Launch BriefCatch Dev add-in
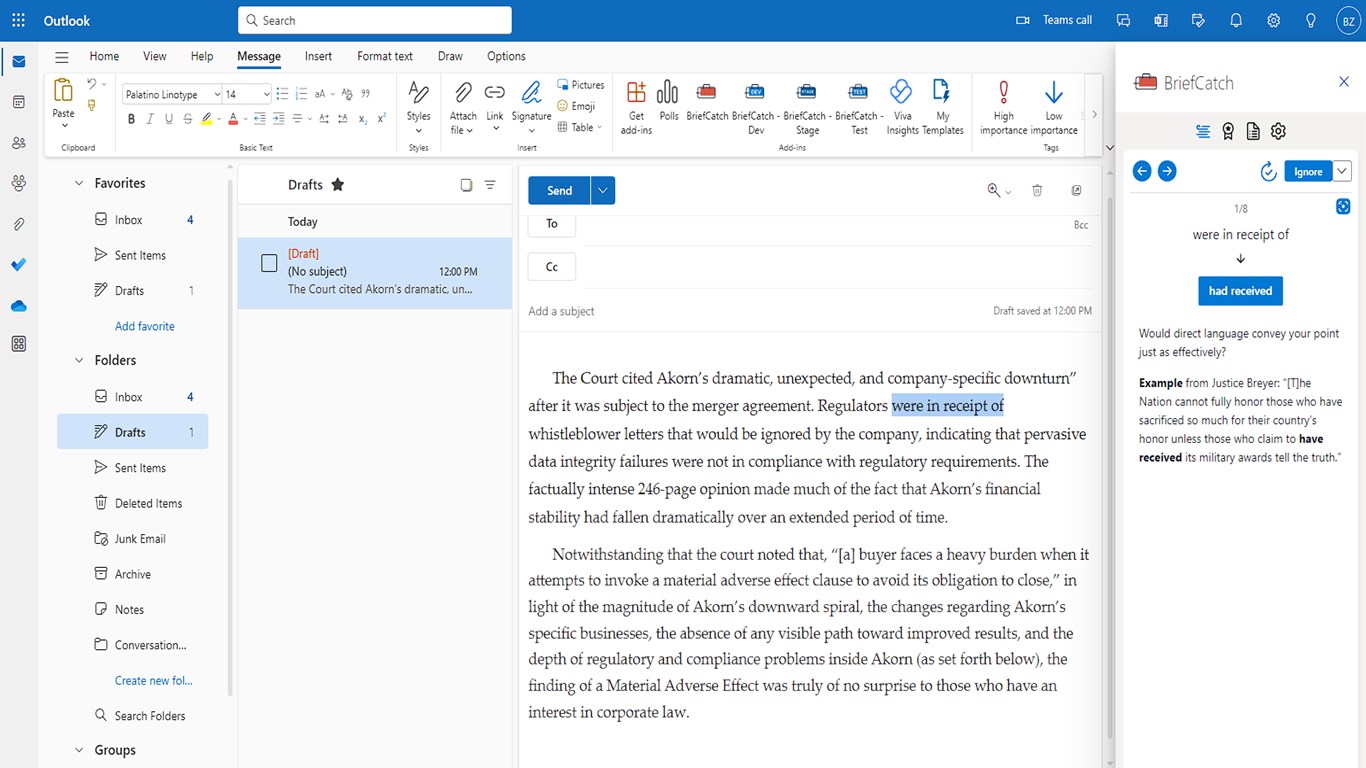Viewport: 1366px width, 768px height. [755, 107]
